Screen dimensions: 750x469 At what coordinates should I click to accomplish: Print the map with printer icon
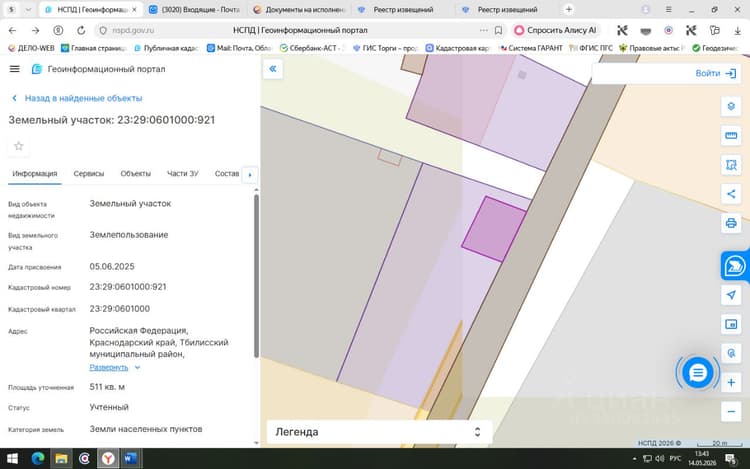[x=731, y=223]
